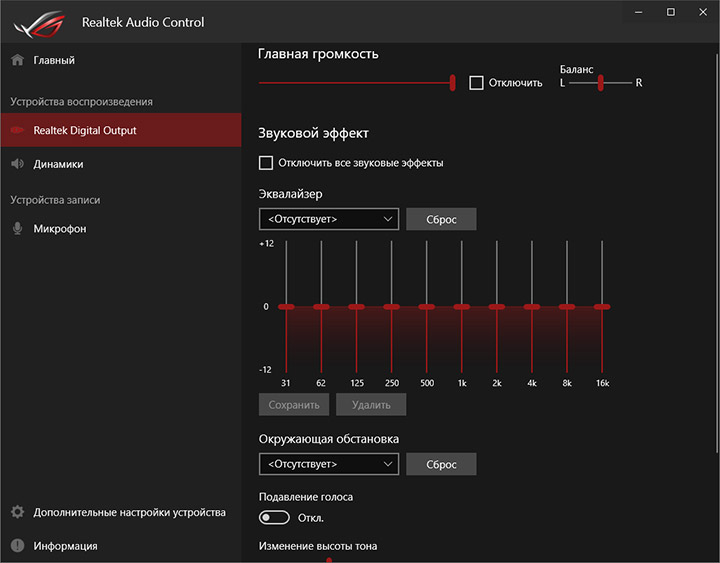Toggle the Подавление голоса switch

tap(273, 518)
